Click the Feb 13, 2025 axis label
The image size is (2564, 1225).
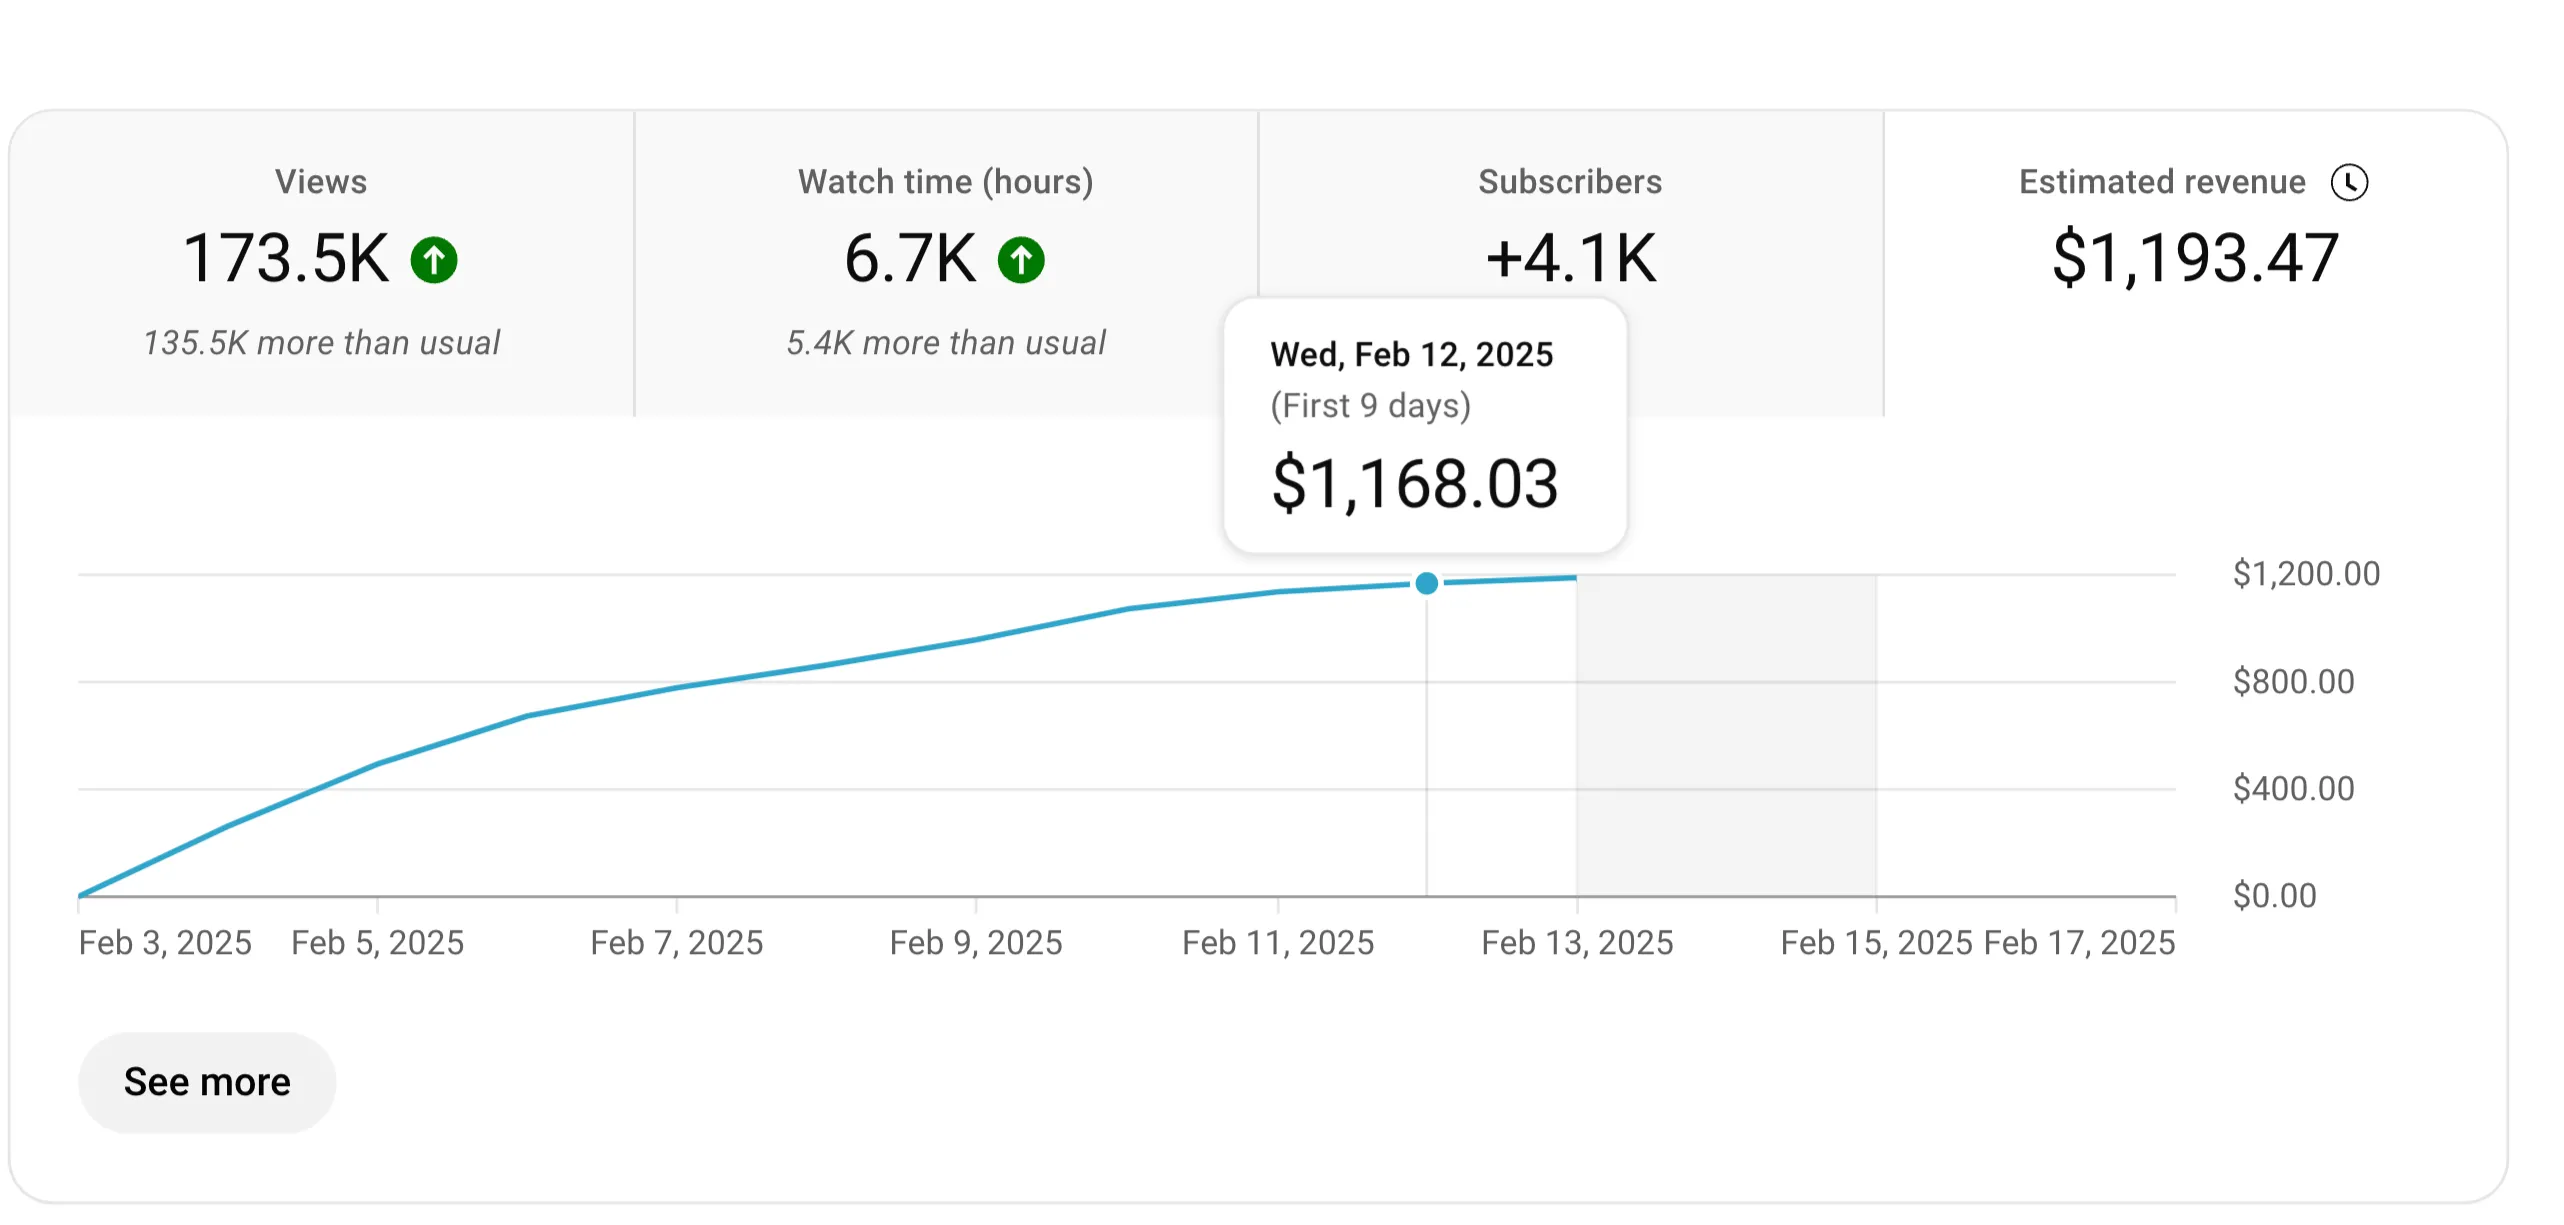pyautogui.click(x=1577, y=943)
